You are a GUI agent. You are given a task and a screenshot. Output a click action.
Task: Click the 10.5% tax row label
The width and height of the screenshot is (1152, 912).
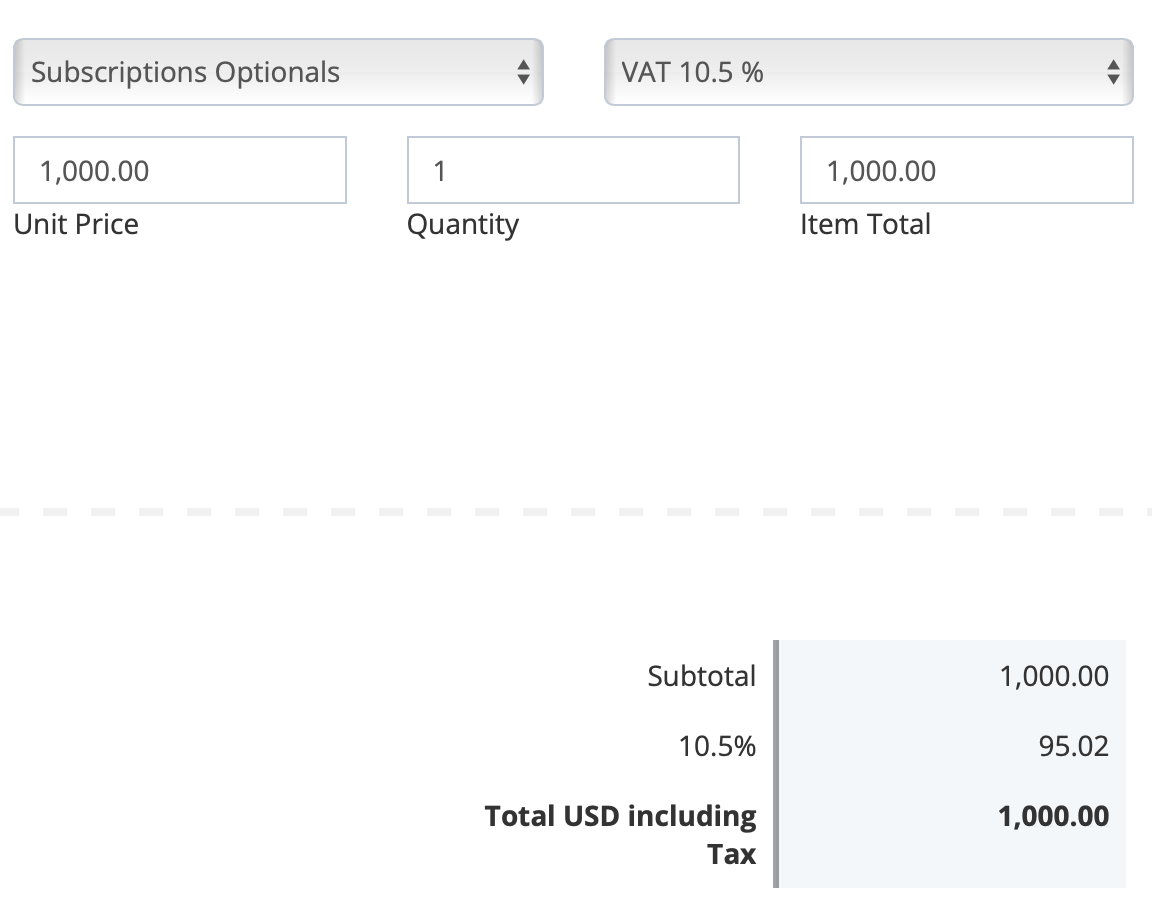717,746
